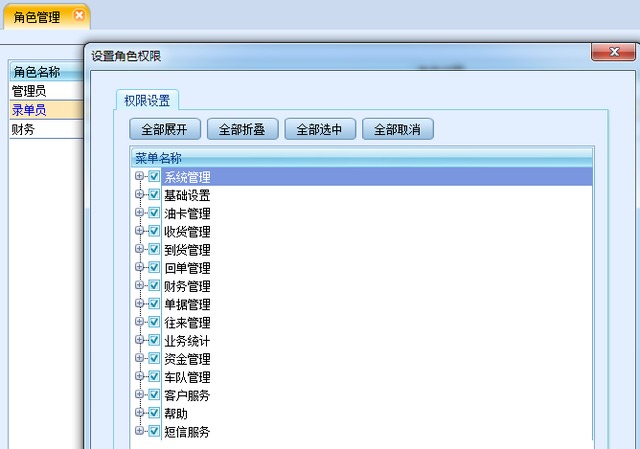This screenshot has height=449, width=640.
Task: Click the 菜单名称 column header
Action: coord(362,157)
